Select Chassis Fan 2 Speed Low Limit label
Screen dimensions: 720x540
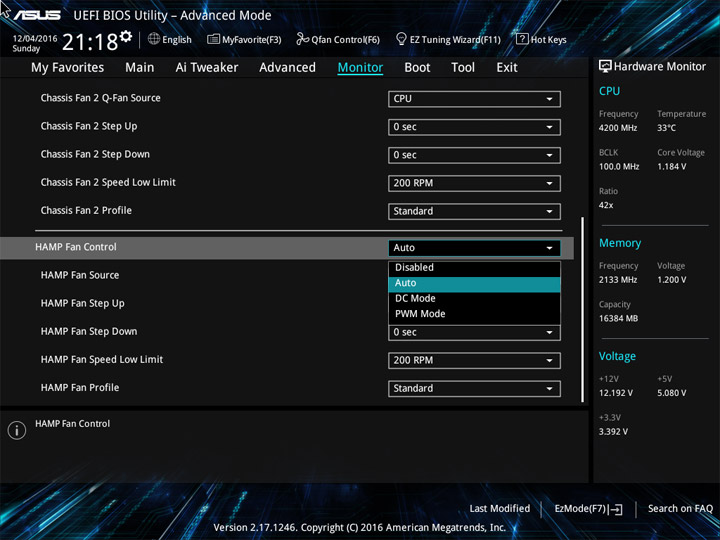coord(108,182)
